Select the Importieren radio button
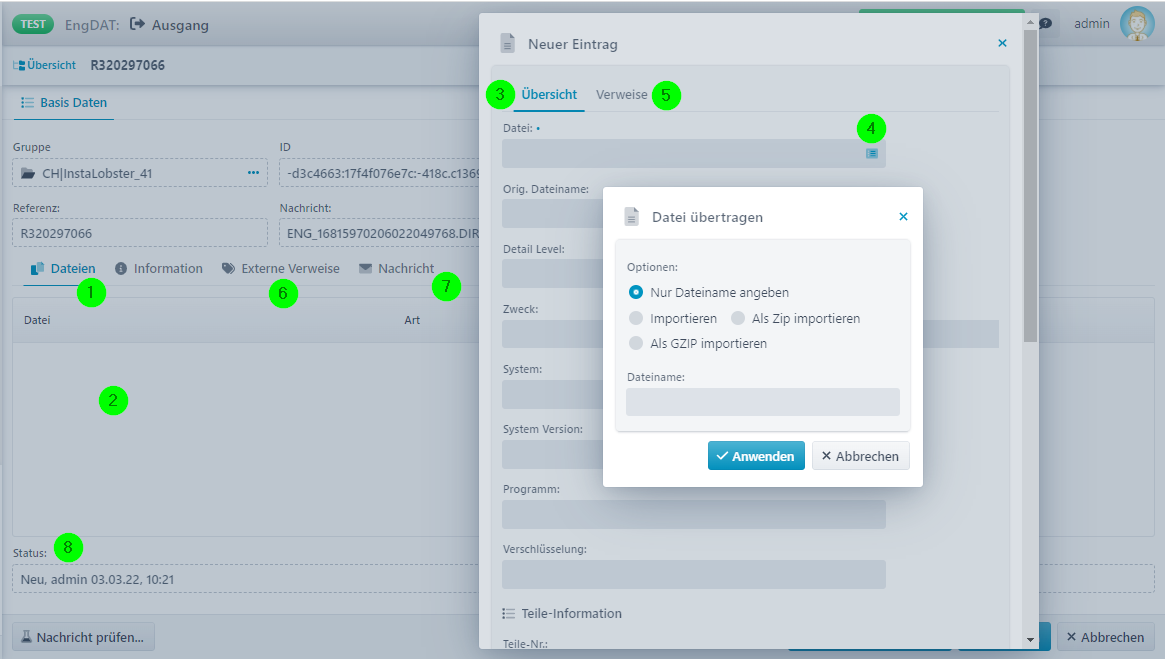Screen dimensions: 1165x659 [x=635, y=318]
